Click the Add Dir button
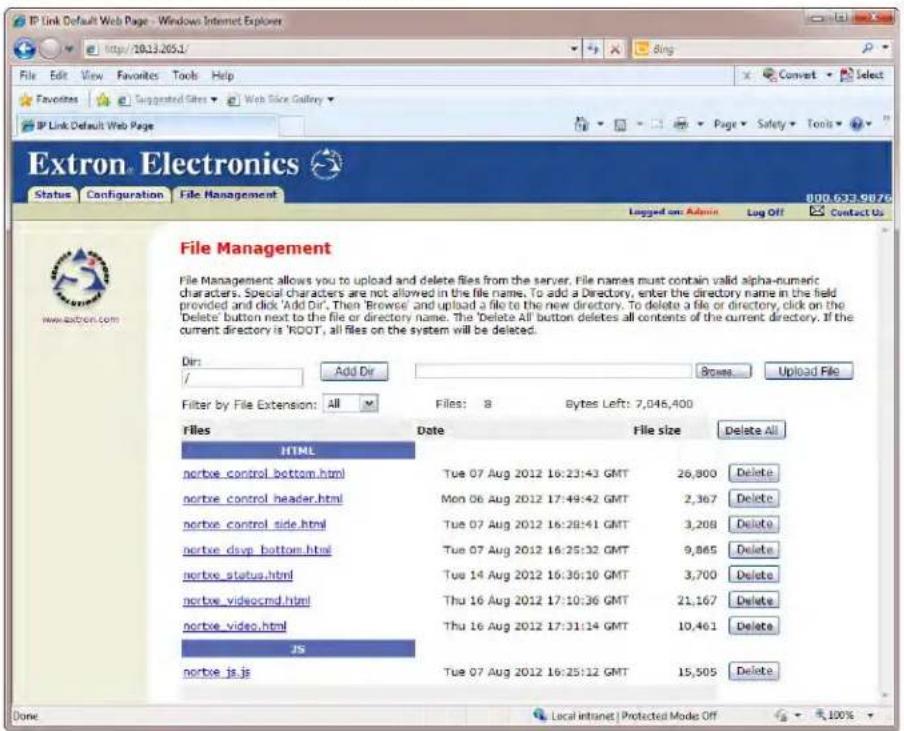The image size is (904, 731). 354,371
